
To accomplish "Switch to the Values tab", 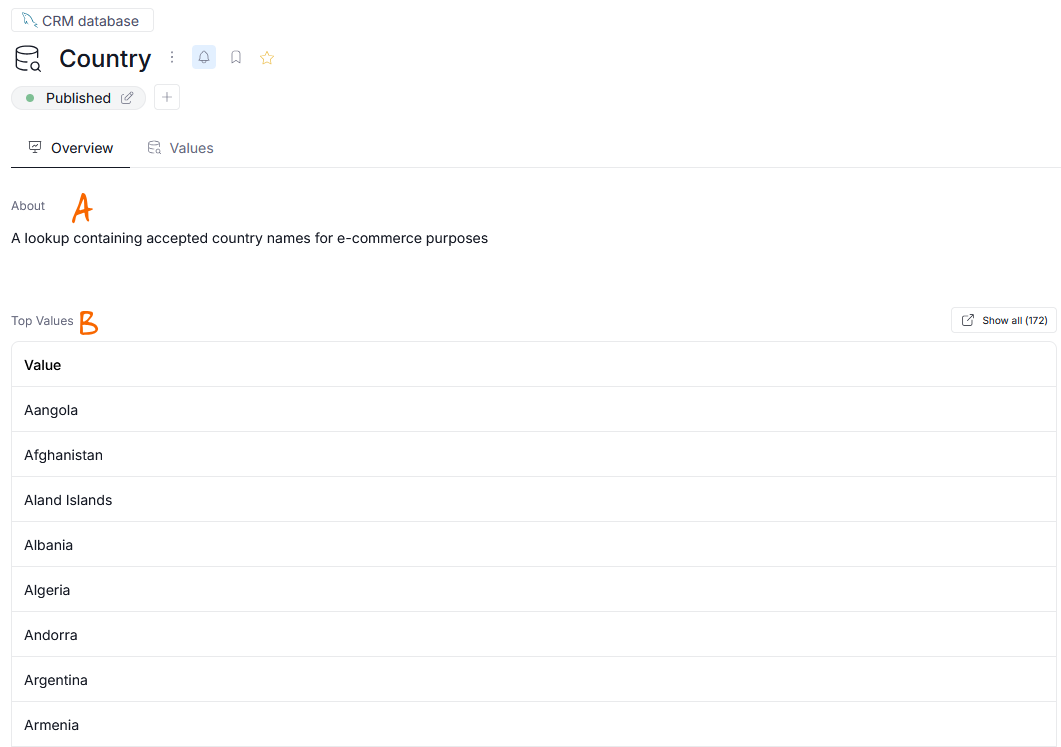I will 180,148.
